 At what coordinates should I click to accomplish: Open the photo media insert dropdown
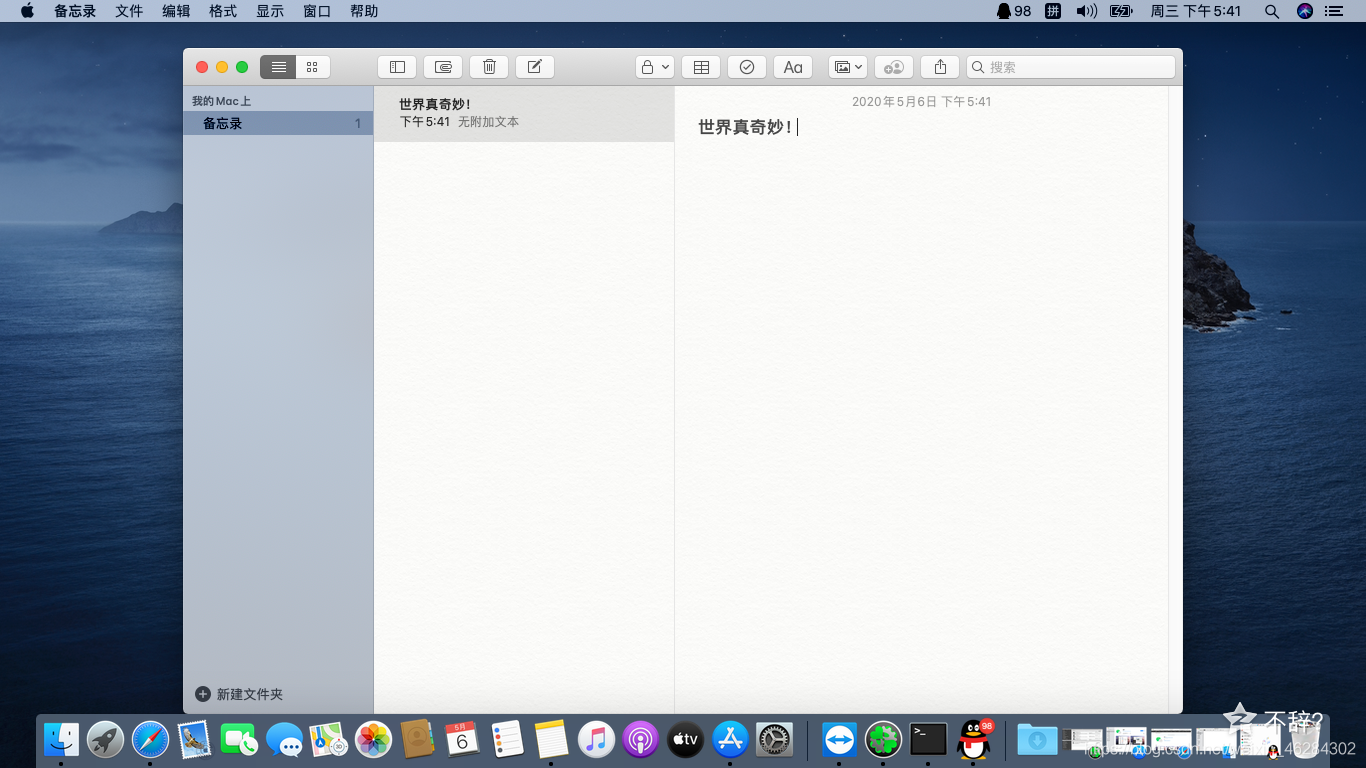tap(848, 67)
